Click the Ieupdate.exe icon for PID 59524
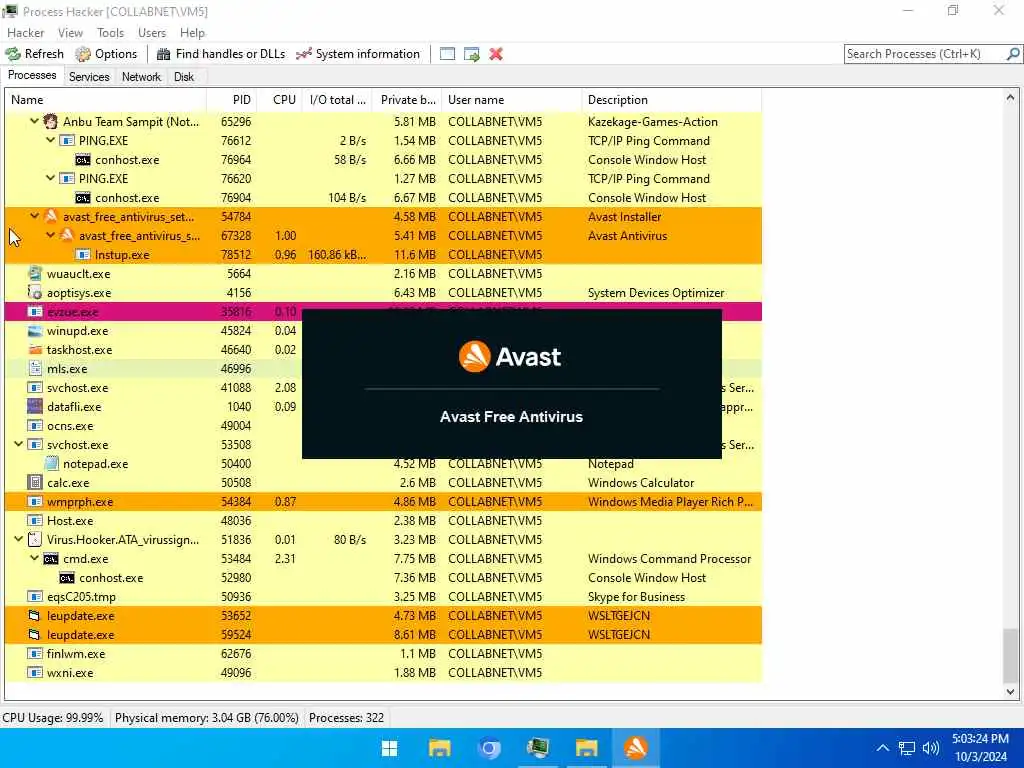Viewport: 1024px width, 768px height. click(x=35, y=635)
